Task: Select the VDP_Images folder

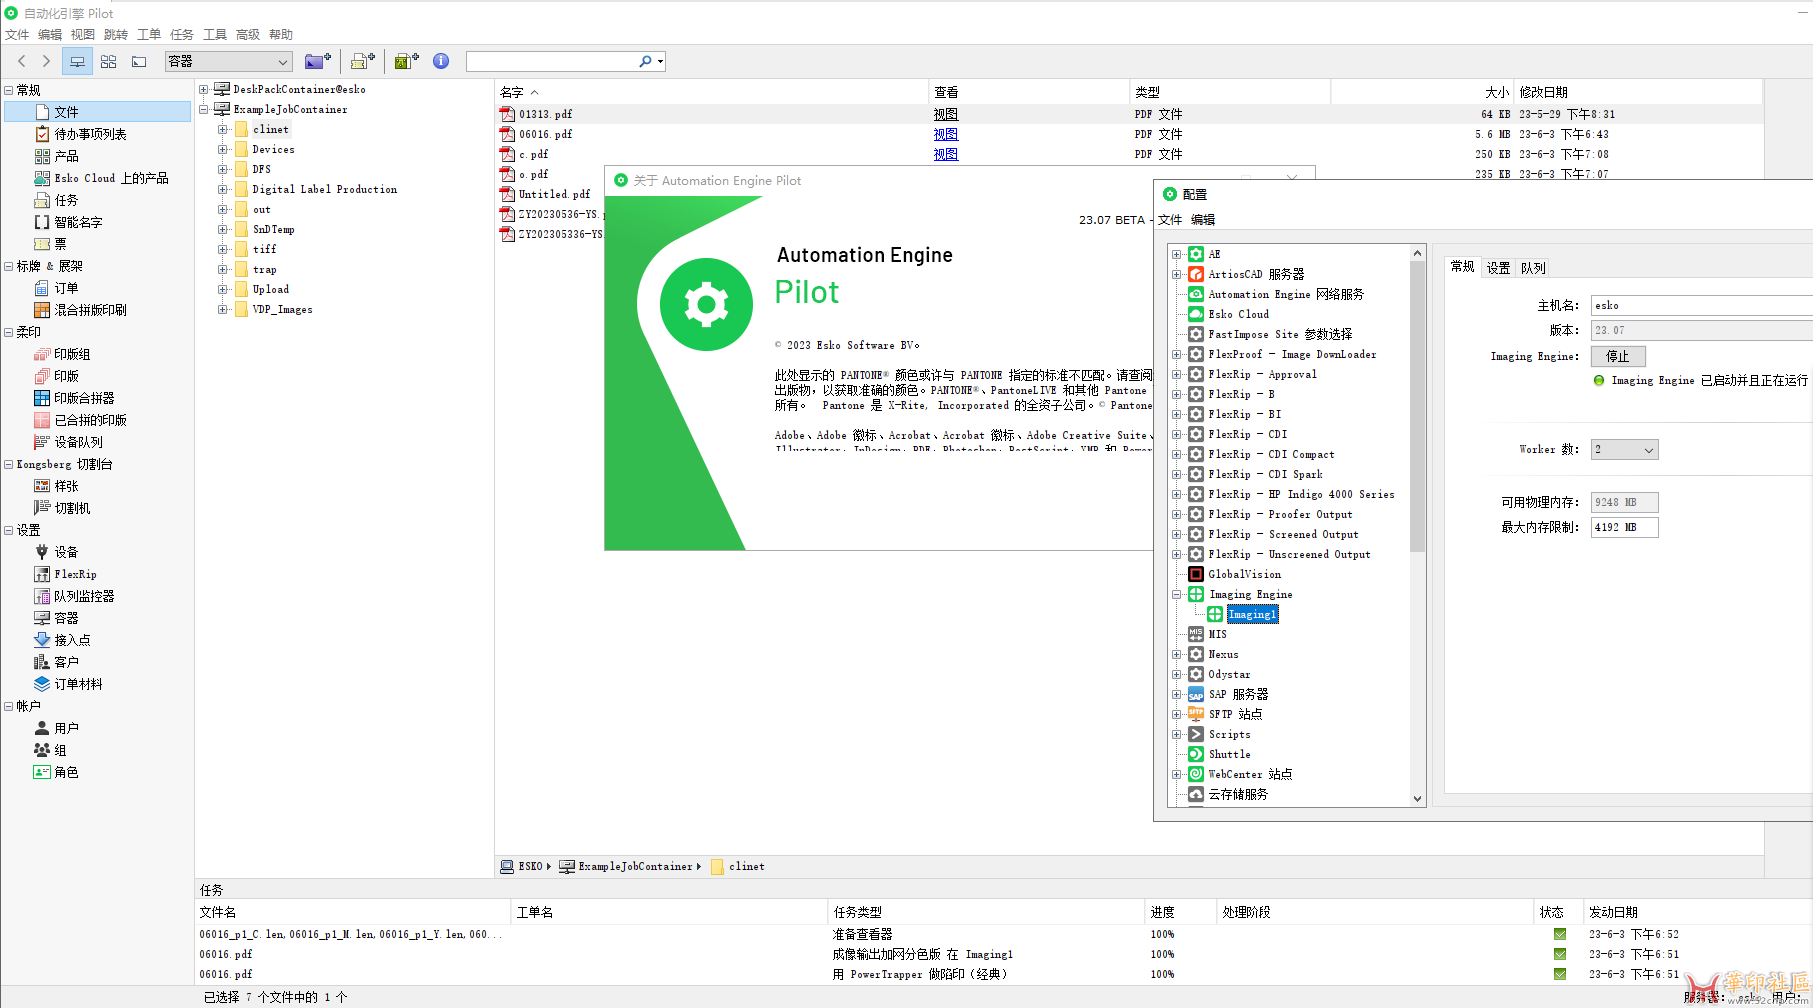Action: click(x=282, y=309)
